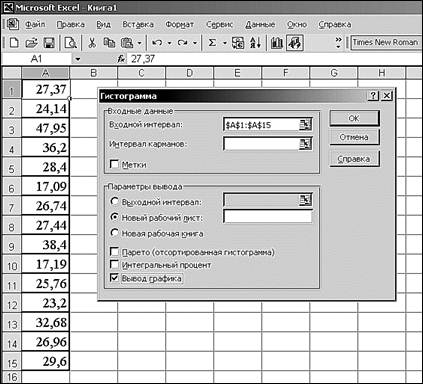
Task: Click range picker icon for Интервал карманов
Action: [x=305, y=144]
